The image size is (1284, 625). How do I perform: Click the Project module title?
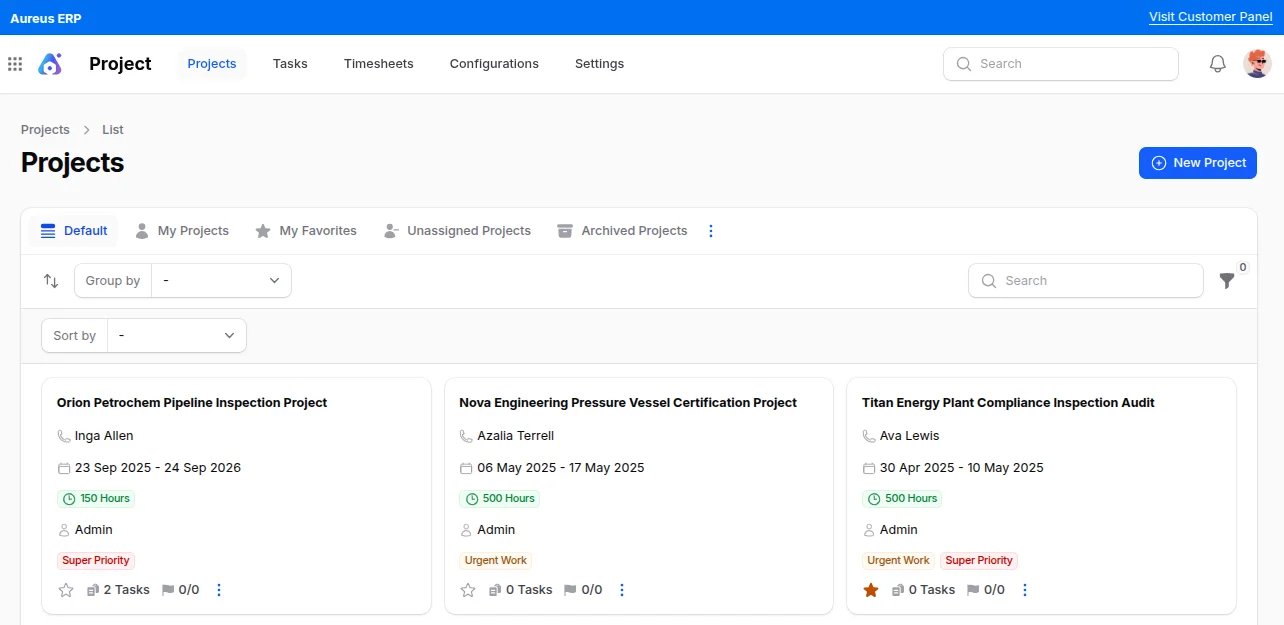pyautogui.click(x=120, y=64)
